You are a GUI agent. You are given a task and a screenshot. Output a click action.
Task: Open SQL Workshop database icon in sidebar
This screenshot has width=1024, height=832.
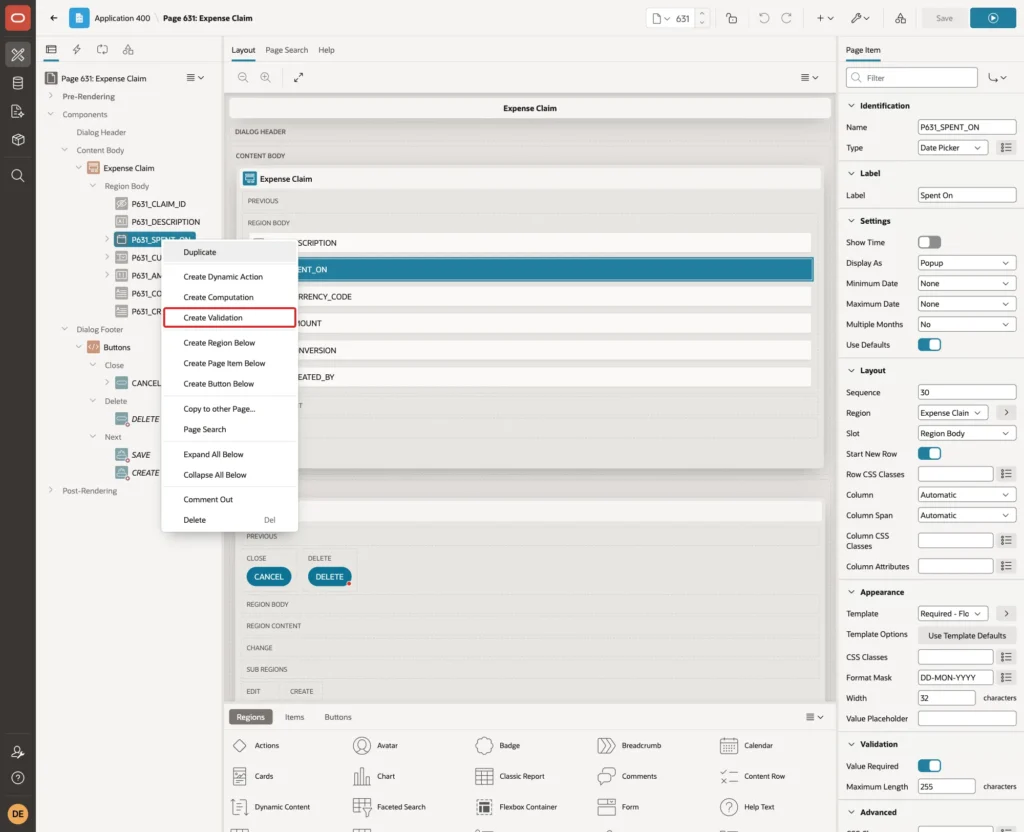point(18,83)
